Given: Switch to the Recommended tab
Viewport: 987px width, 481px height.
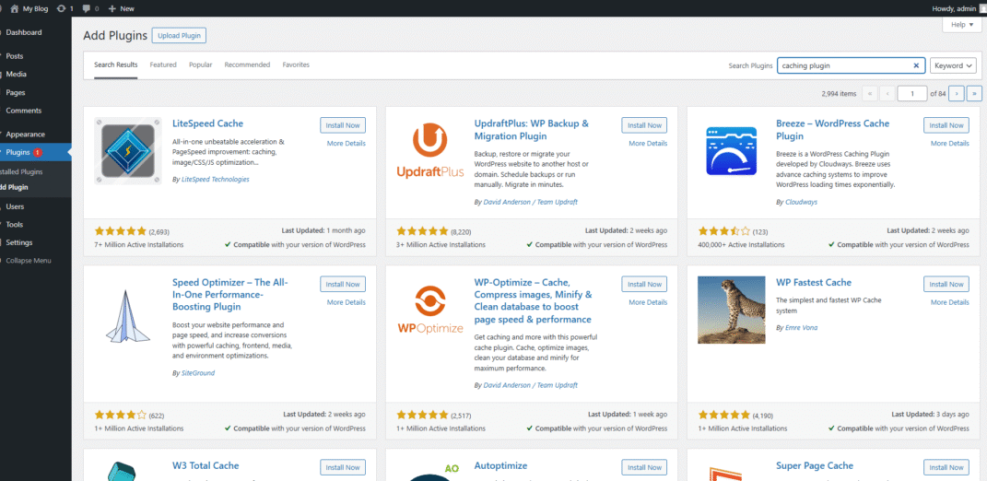Looking at the screenshot, I should click(x=247, y=65).
